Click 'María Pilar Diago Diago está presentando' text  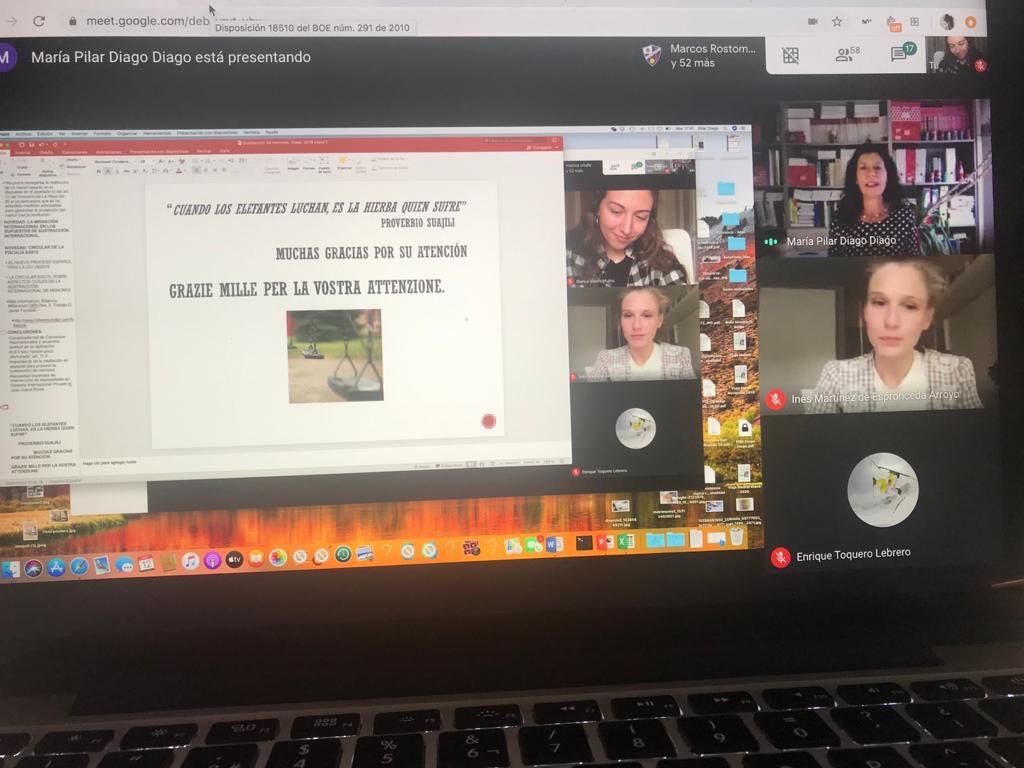coord(170,57)
